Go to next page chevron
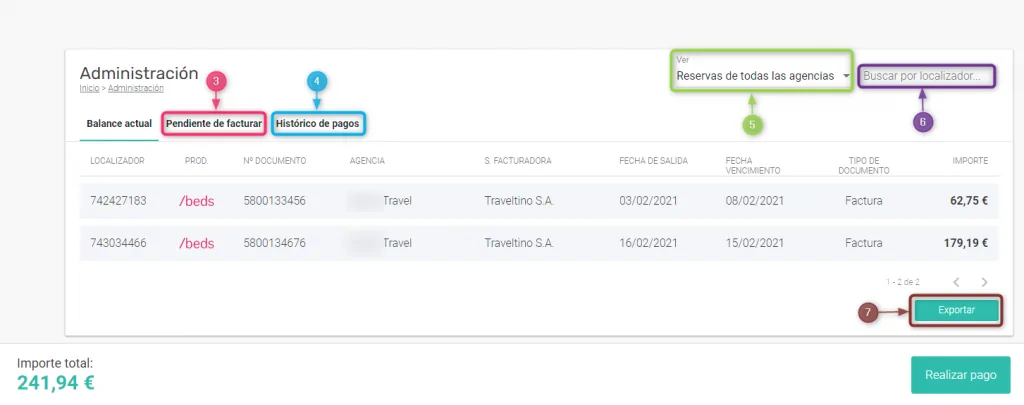The image size is (1024, 405). tap(985, 283)
